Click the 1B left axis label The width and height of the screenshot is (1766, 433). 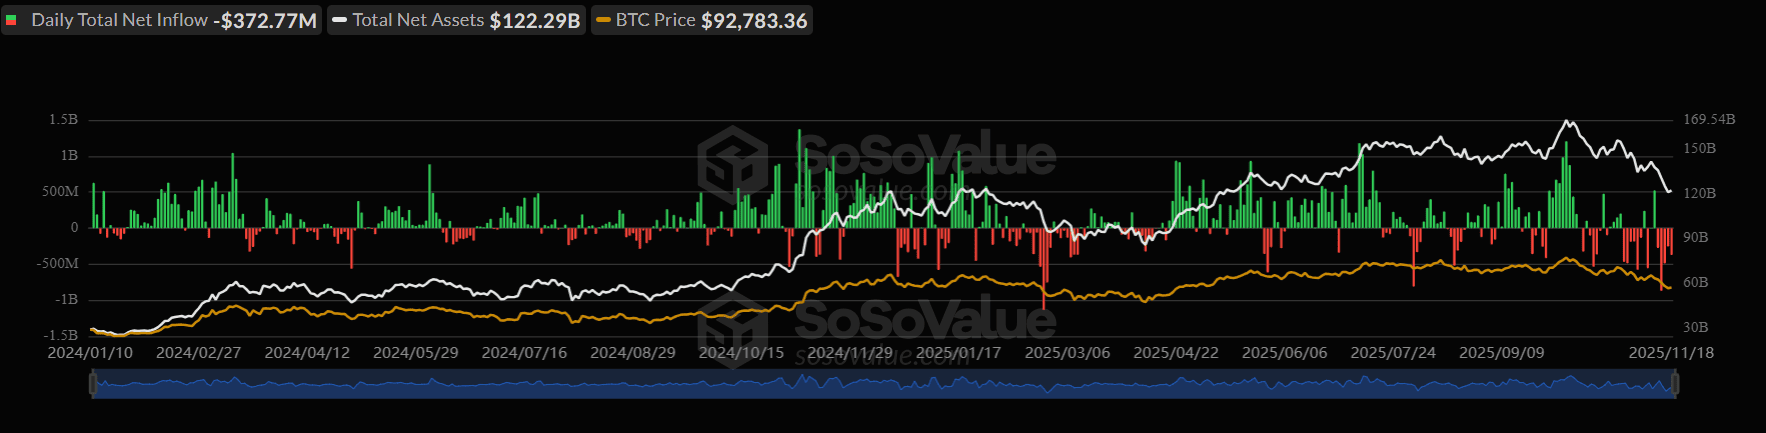click(x=69, y=156)
